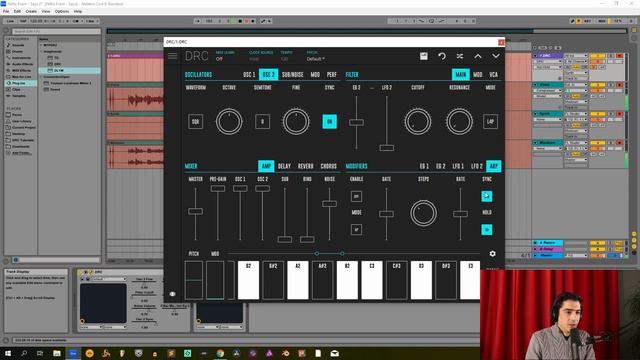Click the CUTOFF knob
The image size is (640, 360).
click(x=418, y=122)
